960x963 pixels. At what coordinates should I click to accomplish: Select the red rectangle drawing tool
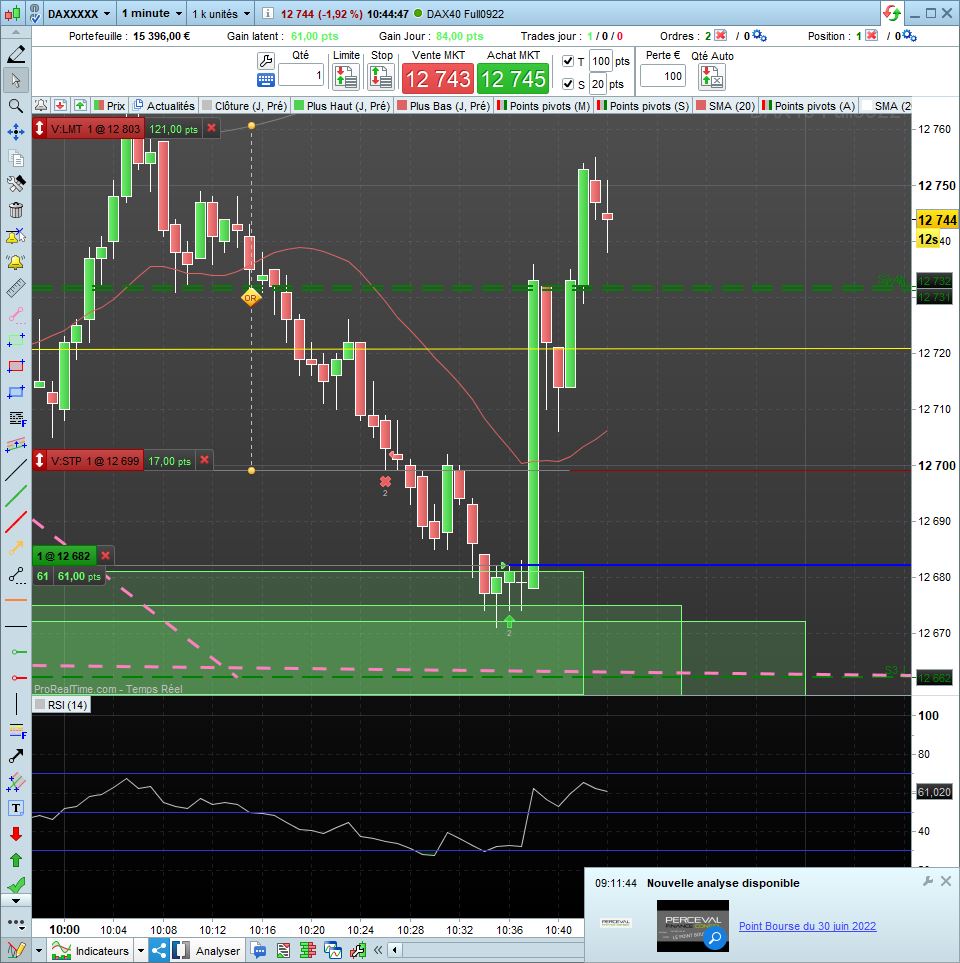(x=16, y=366)
